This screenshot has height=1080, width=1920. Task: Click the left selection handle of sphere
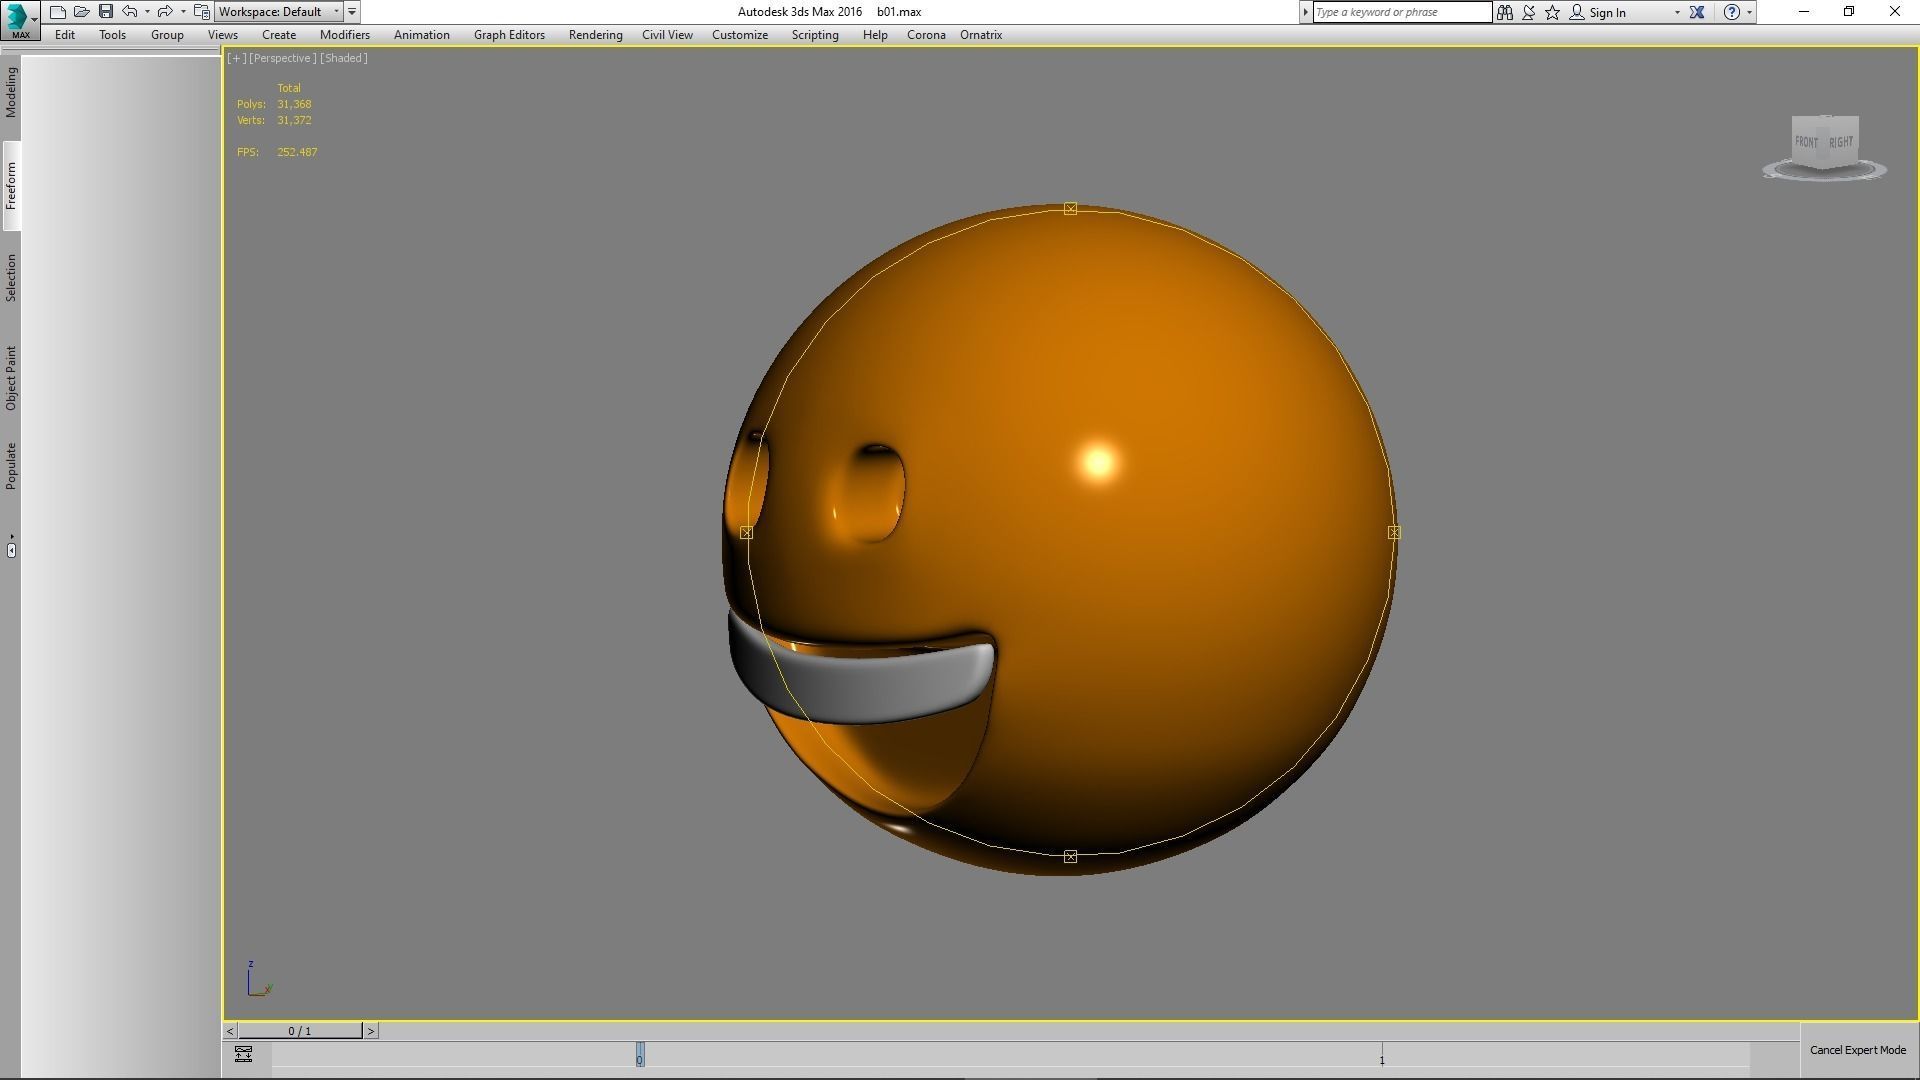pos(746,533)
